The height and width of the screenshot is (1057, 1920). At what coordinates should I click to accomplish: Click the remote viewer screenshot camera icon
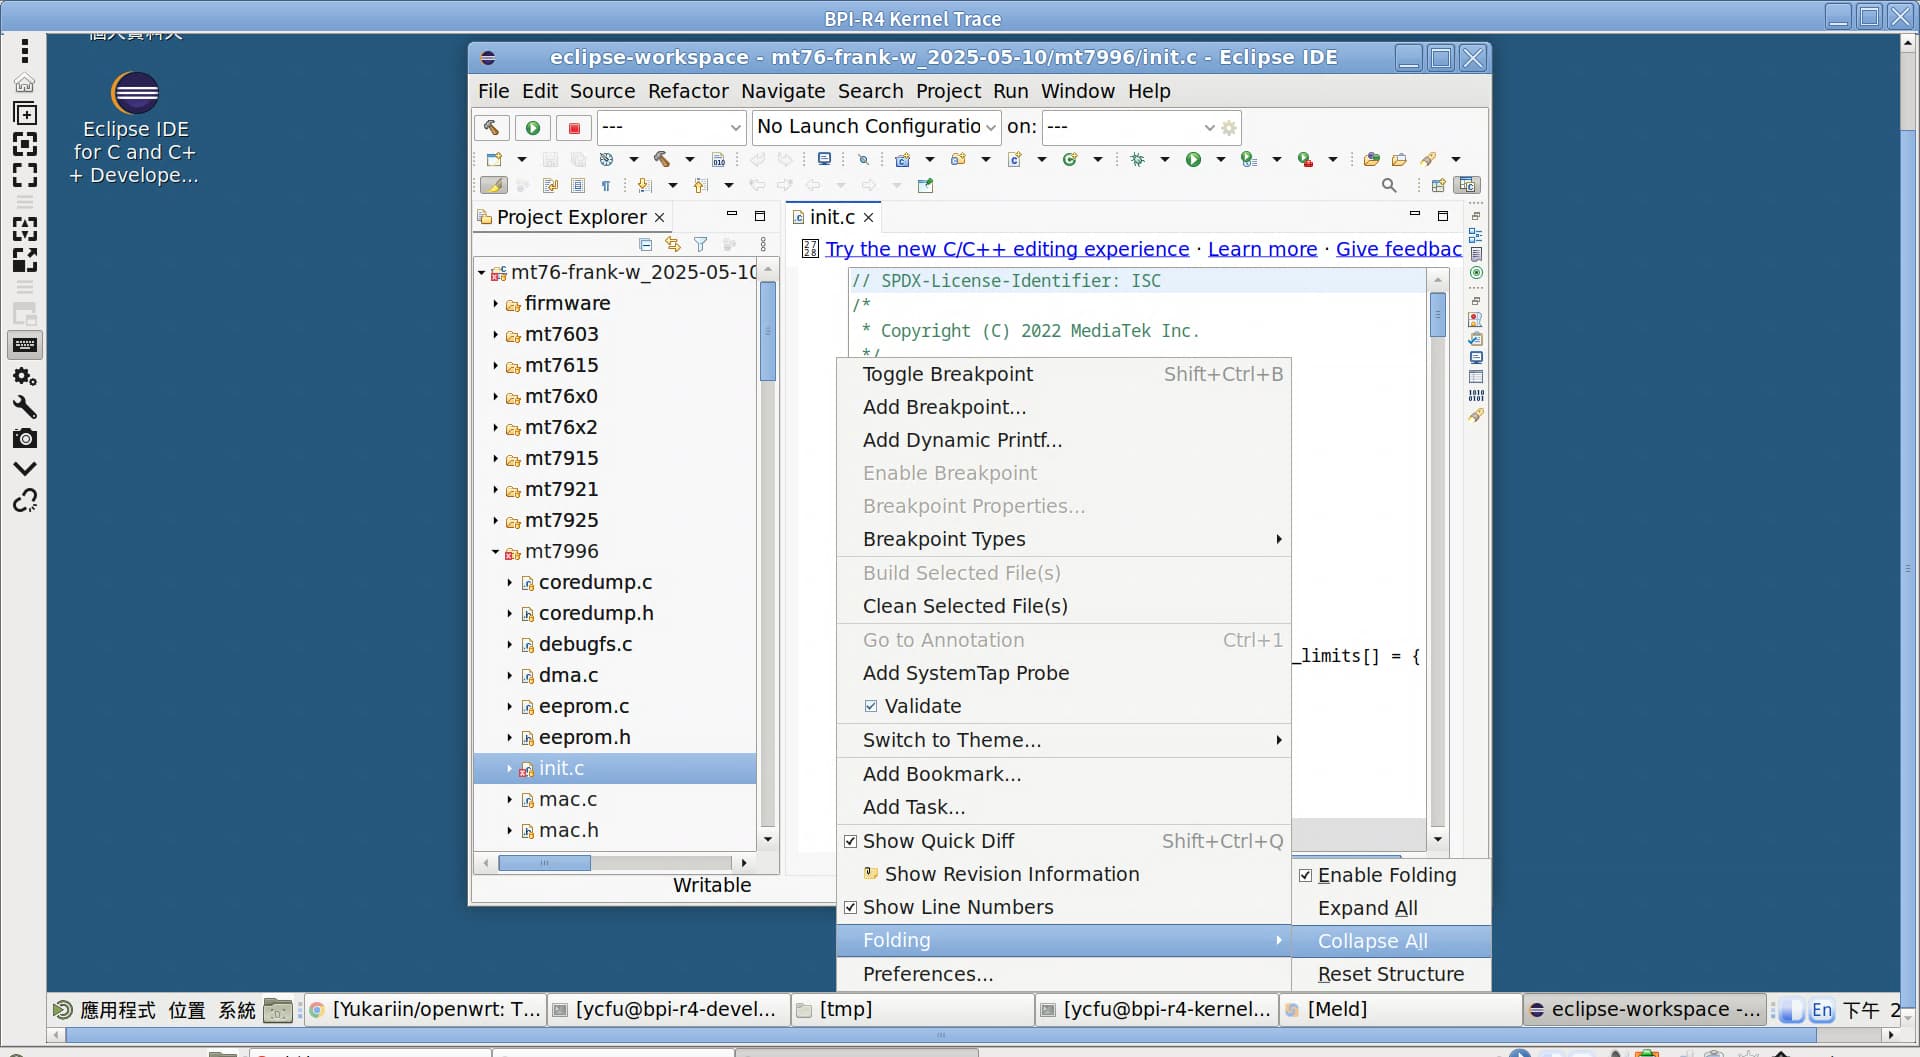25,438
